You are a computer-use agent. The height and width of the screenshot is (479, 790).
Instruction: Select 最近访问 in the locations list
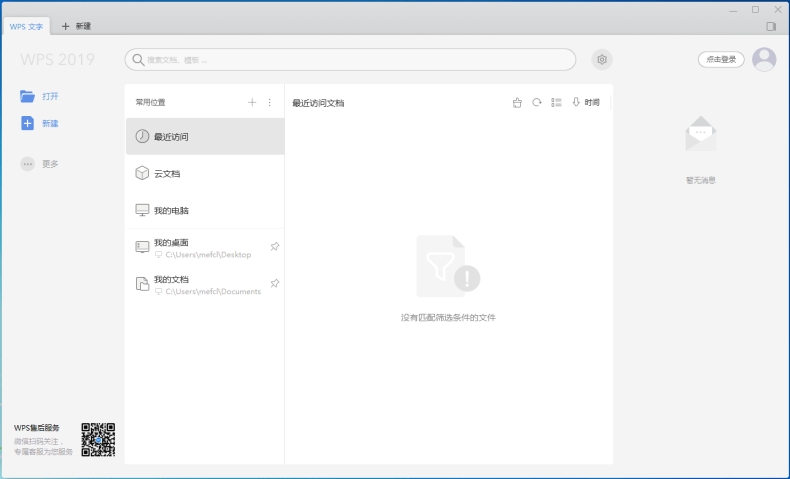point(205,136)
